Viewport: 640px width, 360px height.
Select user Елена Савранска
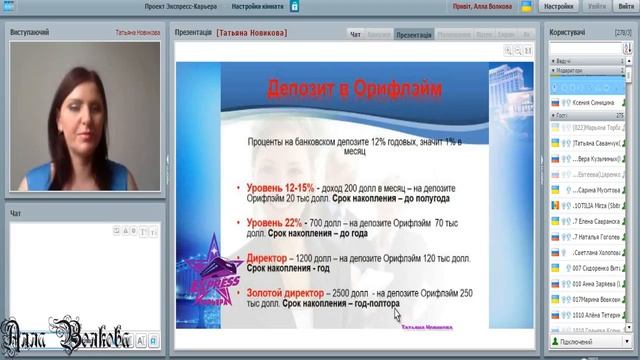596,221
